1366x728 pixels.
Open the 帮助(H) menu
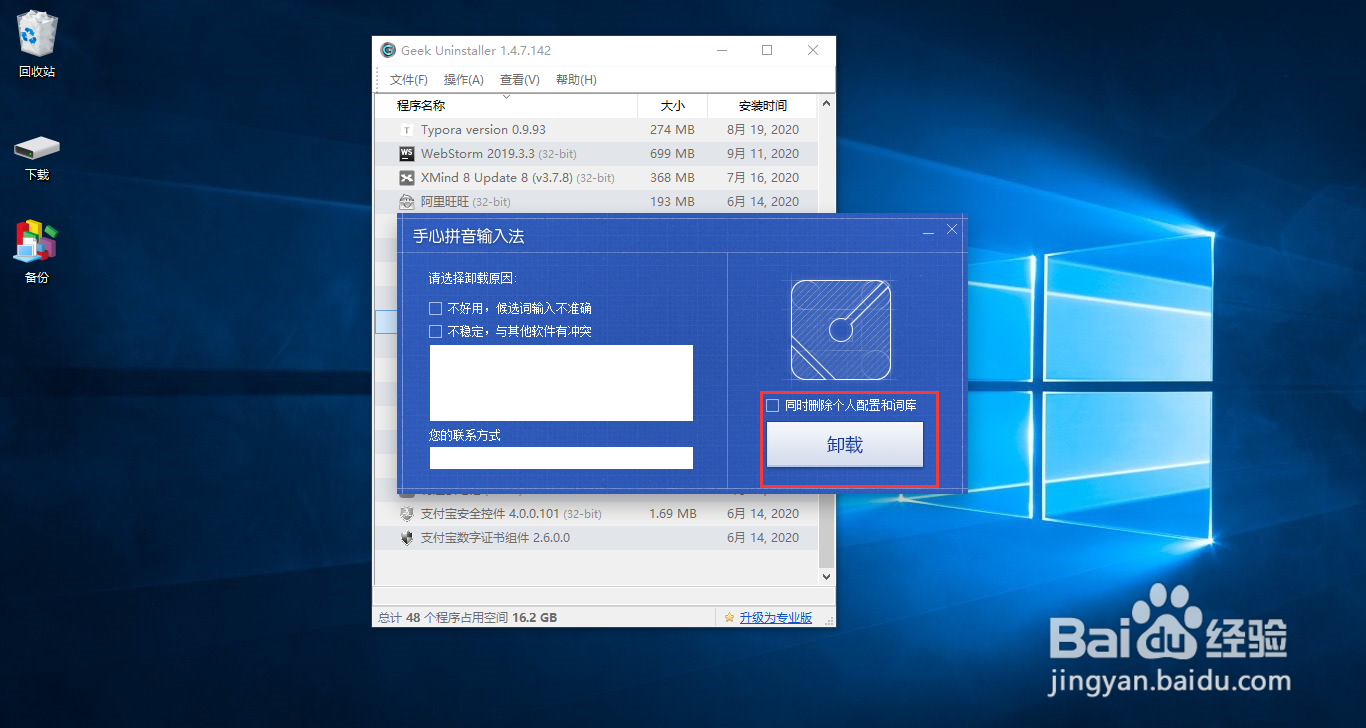(x=576, y=80)
